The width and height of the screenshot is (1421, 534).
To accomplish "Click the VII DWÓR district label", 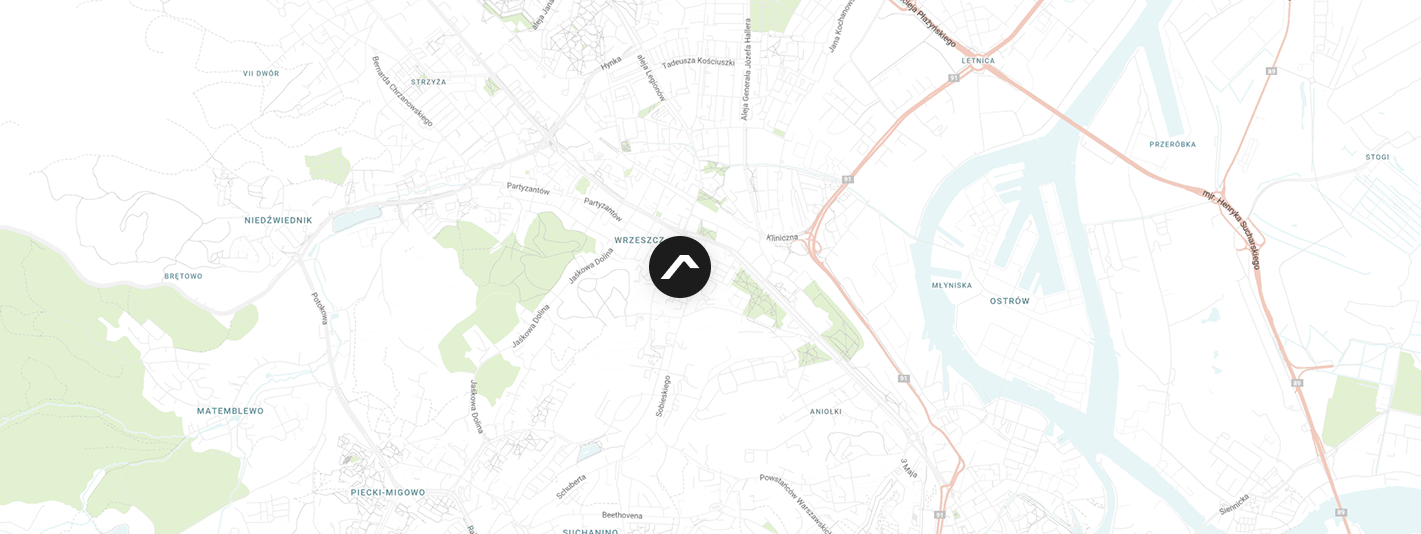I will click(261, 73).
